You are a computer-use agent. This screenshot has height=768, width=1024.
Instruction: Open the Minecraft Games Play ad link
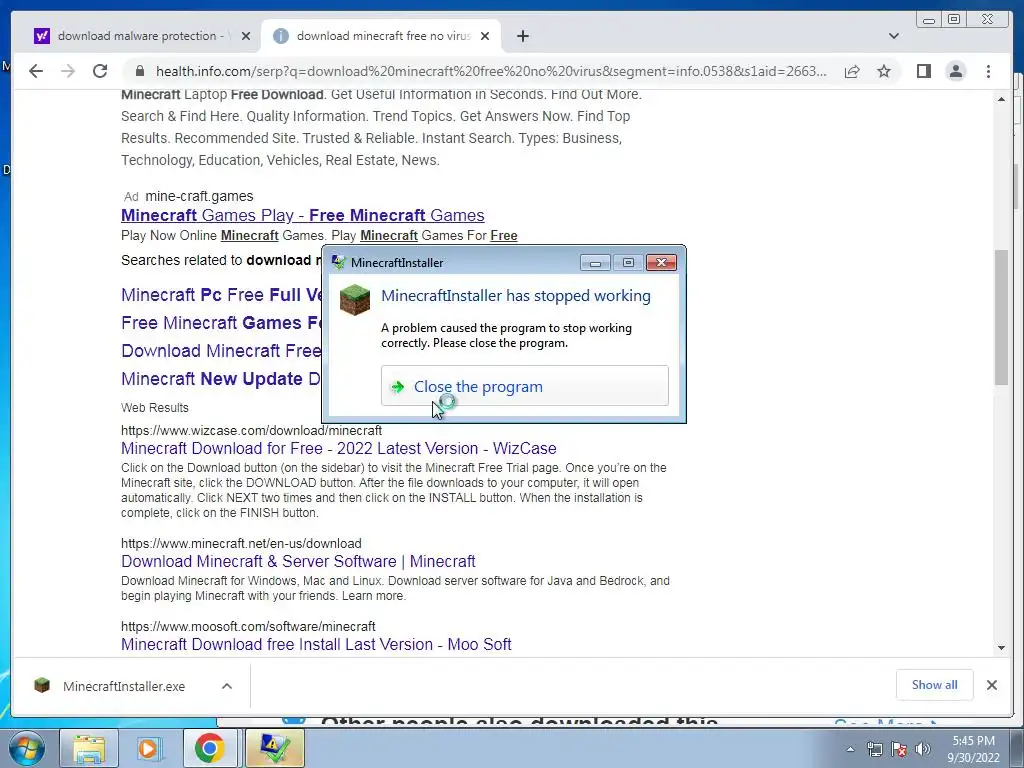(302, 215)
